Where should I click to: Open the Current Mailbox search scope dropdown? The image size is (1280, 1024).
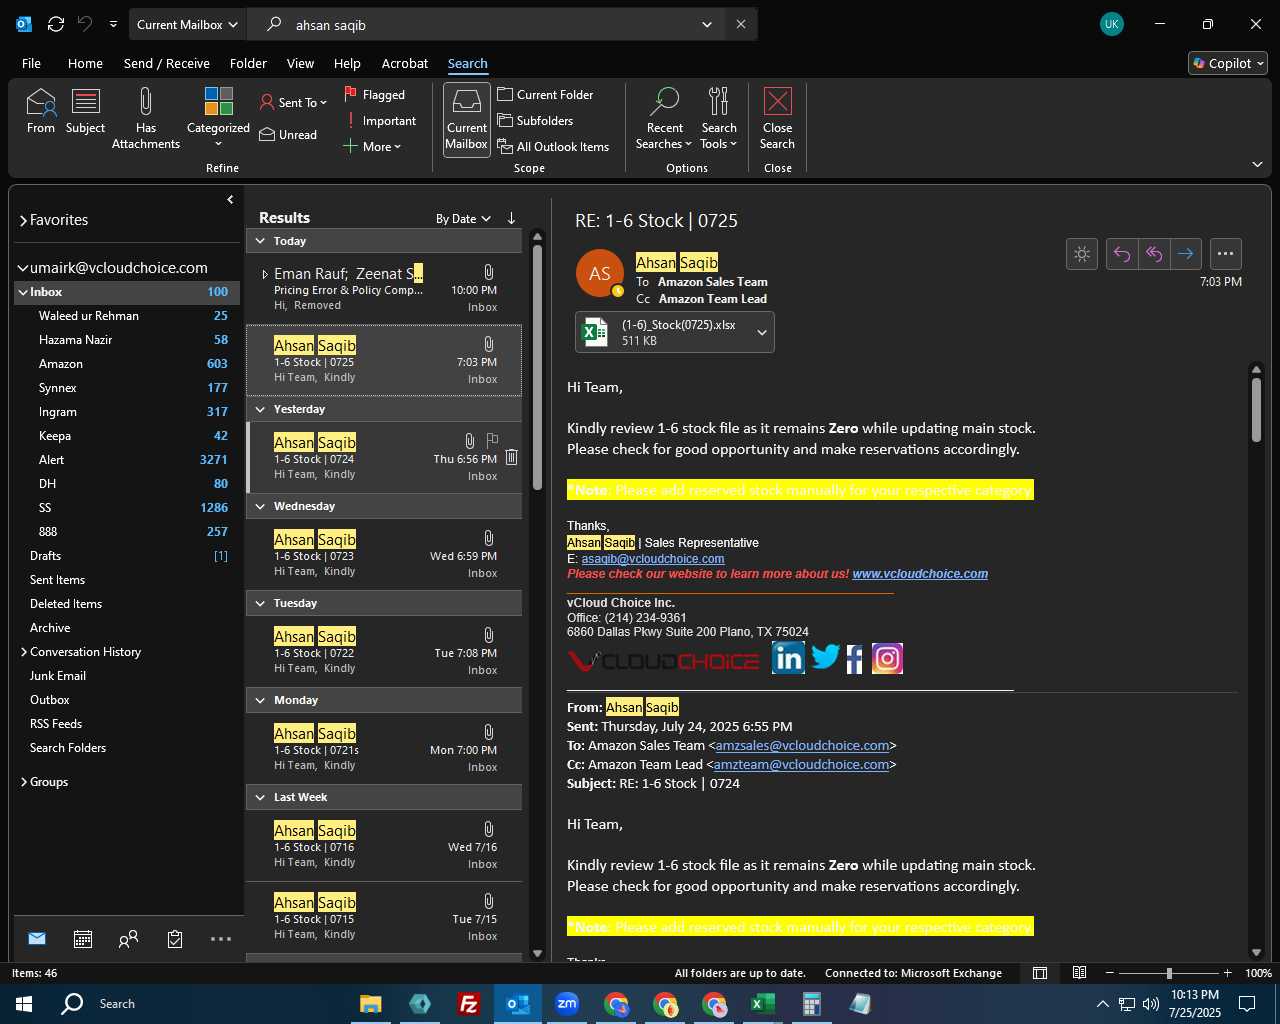188,24
